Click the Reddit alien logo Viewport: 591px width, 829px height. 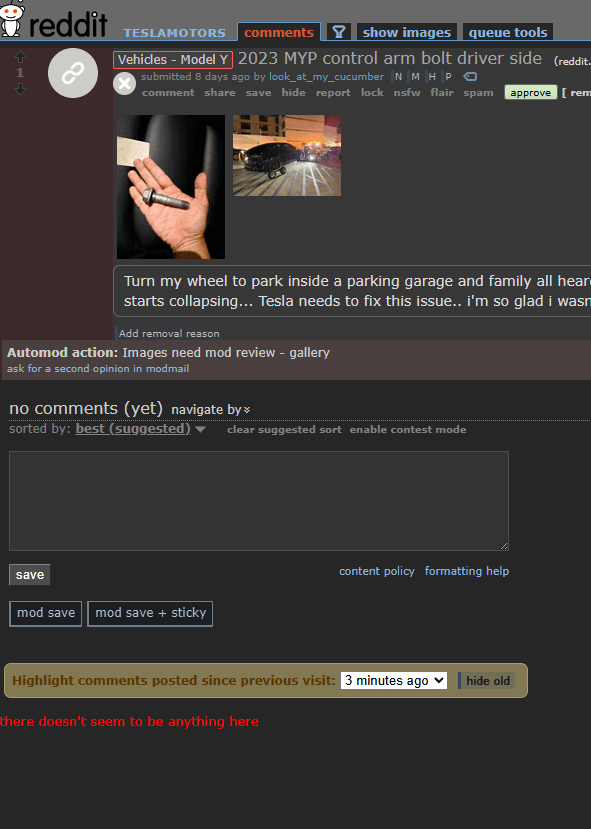12,19
